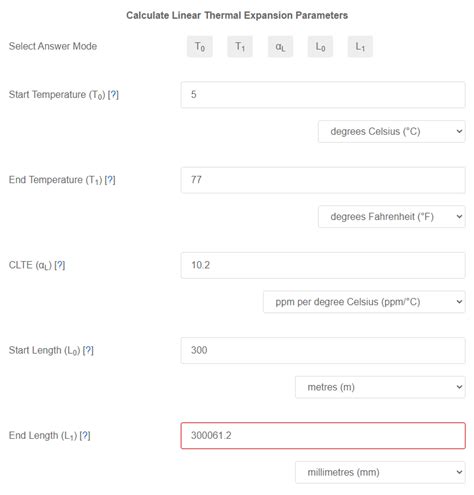Select αL answer mode button

280,47
